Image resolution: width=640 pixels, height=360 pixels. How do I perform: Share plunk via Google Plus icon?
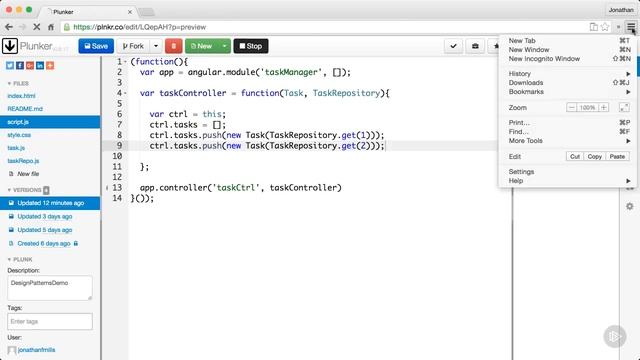tap(30, 65)
